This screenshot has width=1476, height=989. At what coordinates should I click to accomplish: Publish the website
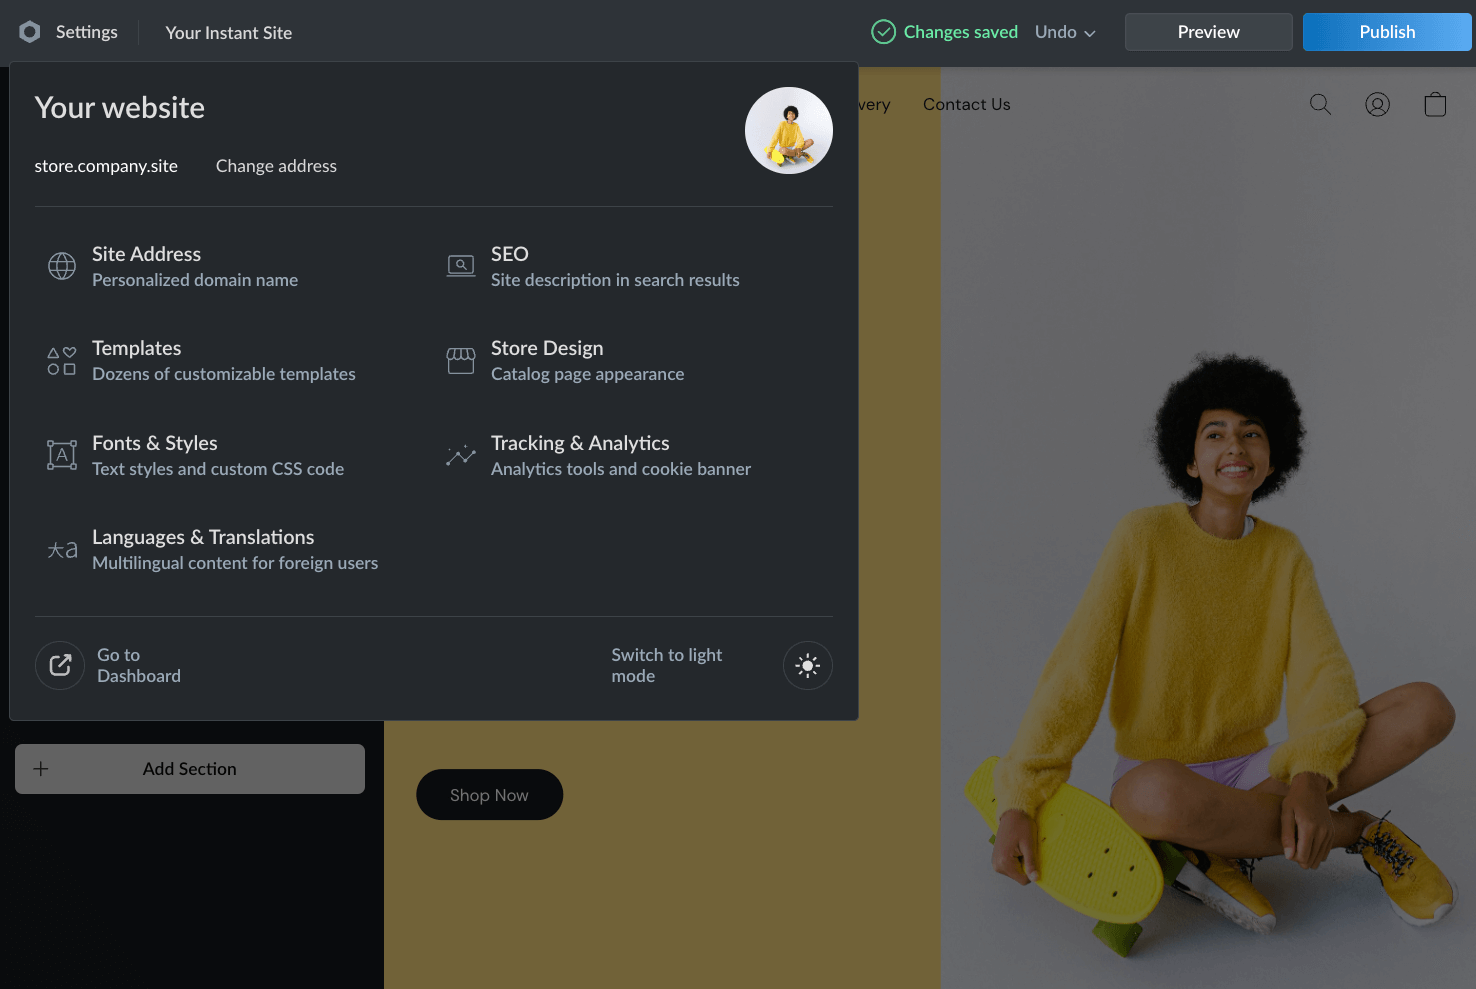[1387, 31]
